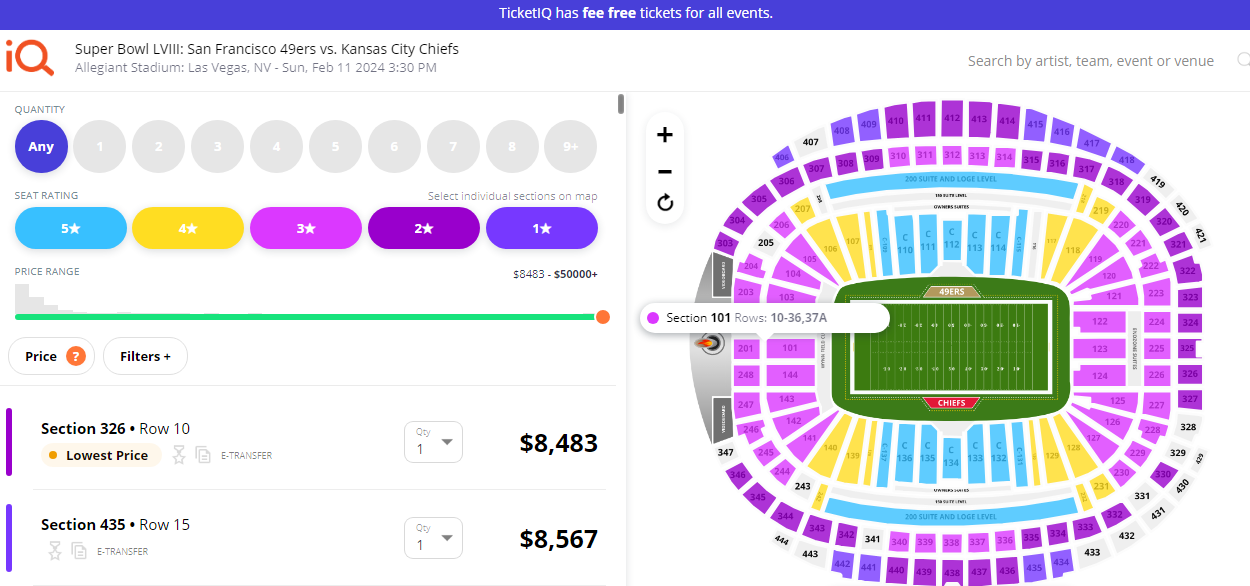Click the event search input field
The width and height of the screenshot is (1250, 586).
coord(1090,61)
